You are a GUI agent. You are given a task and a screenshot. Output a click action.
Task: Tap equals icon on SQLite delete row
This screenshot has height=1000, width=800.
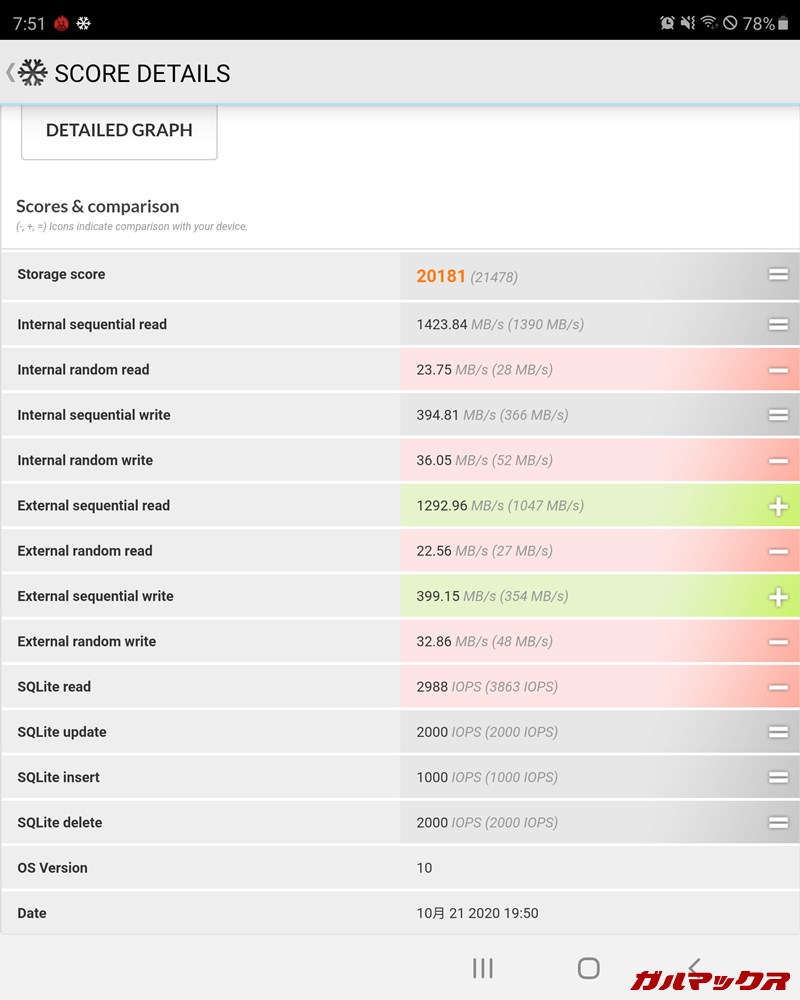point(778,823)
